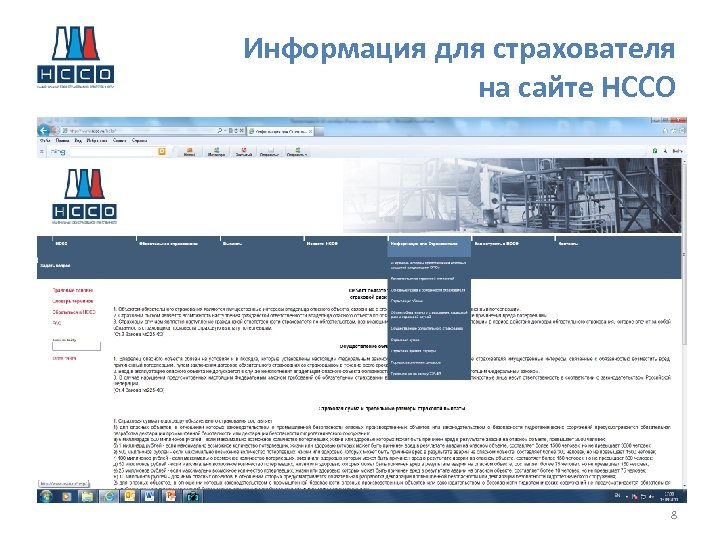Image resolution: width=720 pixels, height=540 pixels.
Task: Select the open НССО page tab
Action: click(281, 132)
